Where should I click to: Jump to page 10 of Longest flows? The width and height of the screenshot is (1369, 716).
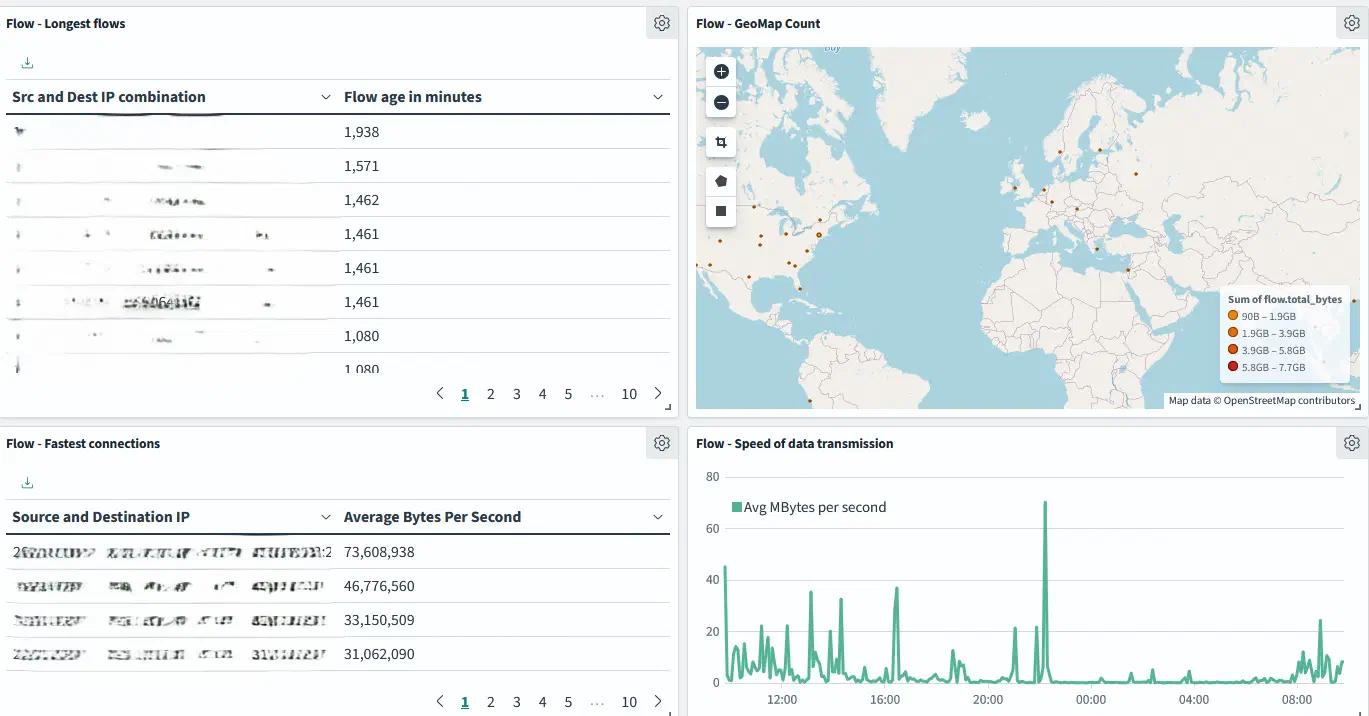629,394
